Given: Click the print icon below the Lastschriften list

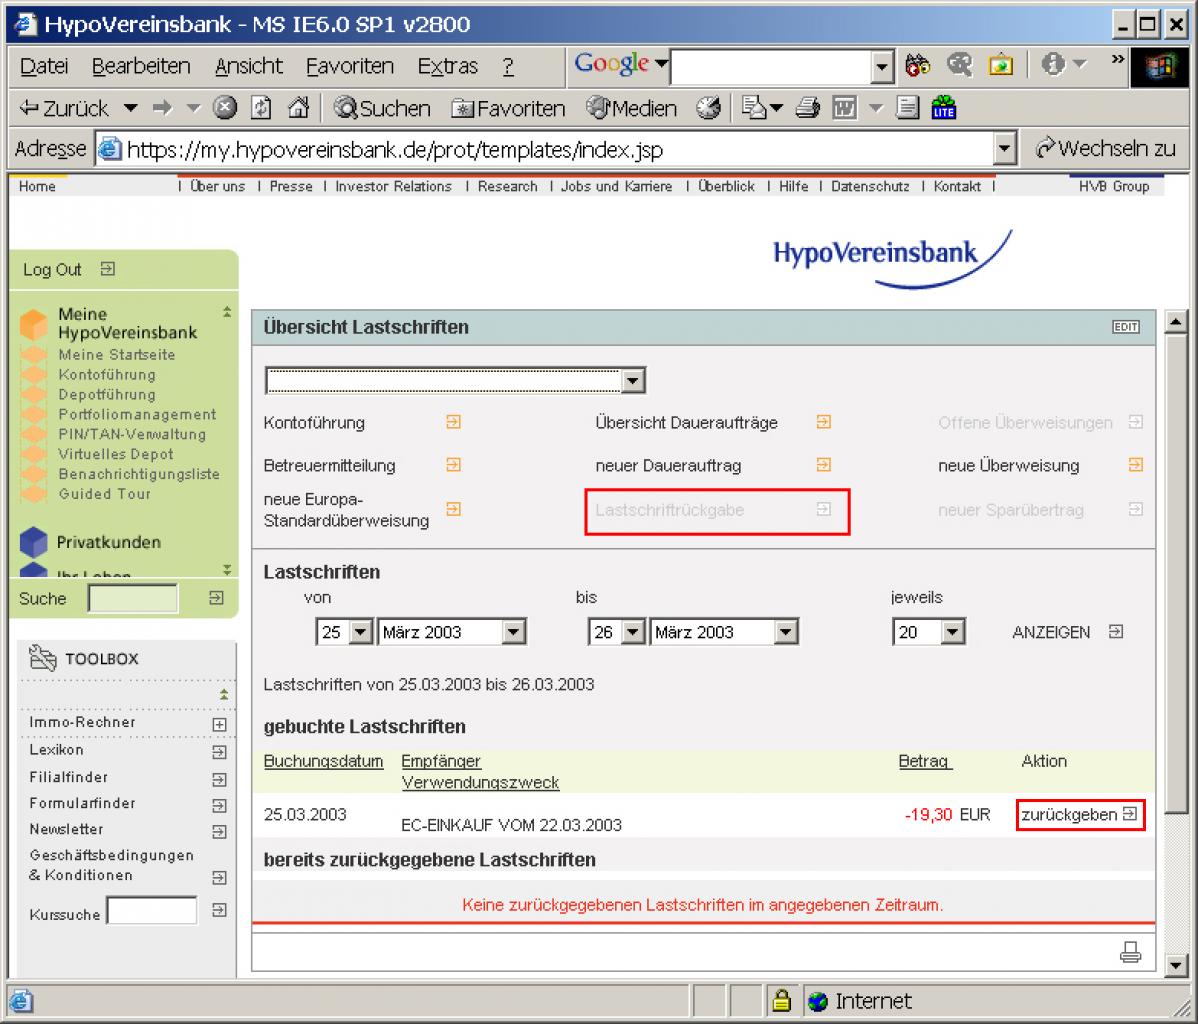Looking at the screenshot, I should 1130,952.
